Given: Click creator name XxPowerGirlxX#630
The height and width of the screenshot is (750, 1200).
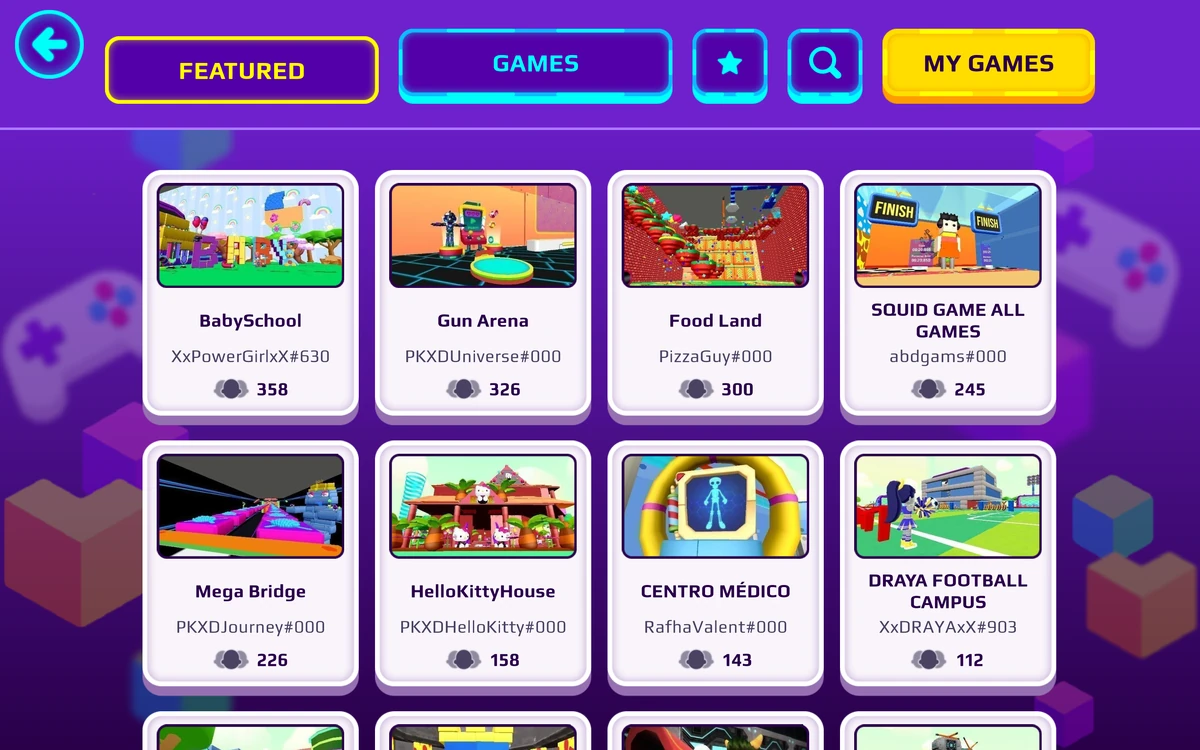Looking at the screenshot, I should point(251,356).
